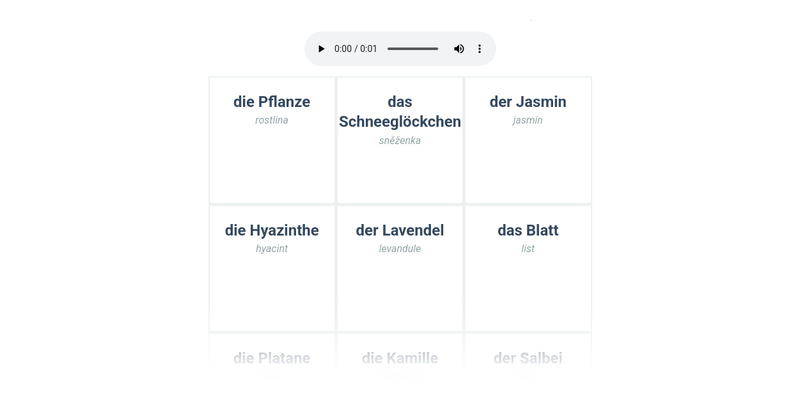Click the translation "rostlina" text
Image resolution: width=800 pixels, height=400 pixels.
272,120
